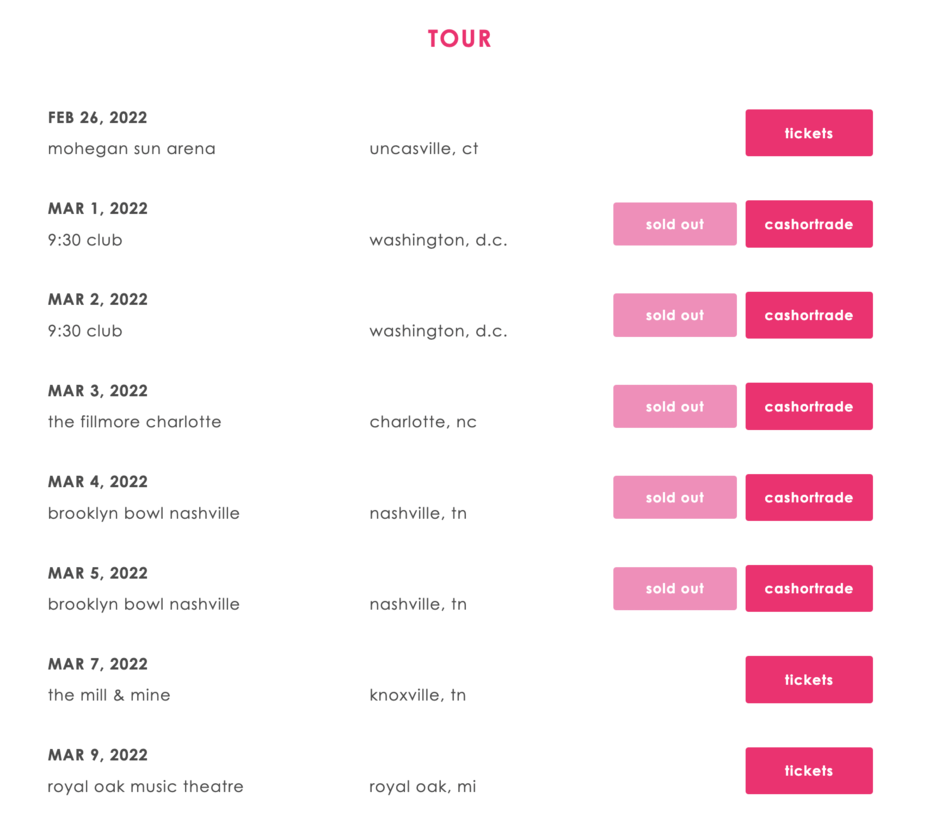Click the Knoxville, TN location text
This screenshot has height=835, width=935.
[x=417, y=695]
